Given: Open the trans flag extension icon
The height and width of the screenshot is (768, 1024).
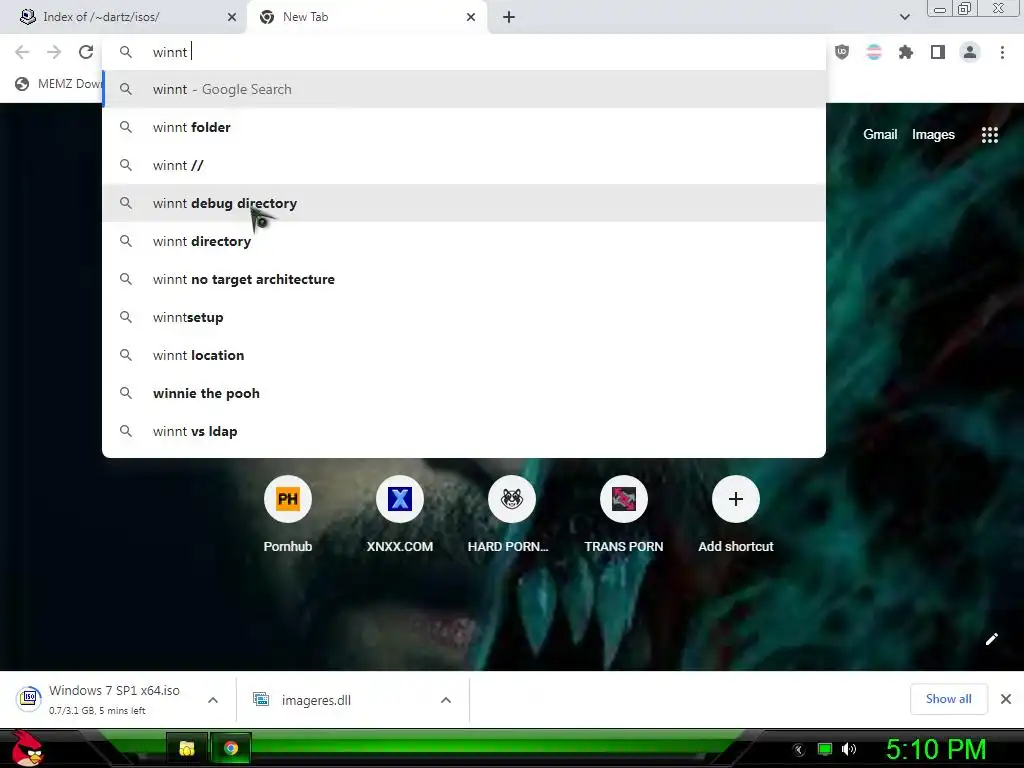Looking at the screenshot, I should (874, 52).
